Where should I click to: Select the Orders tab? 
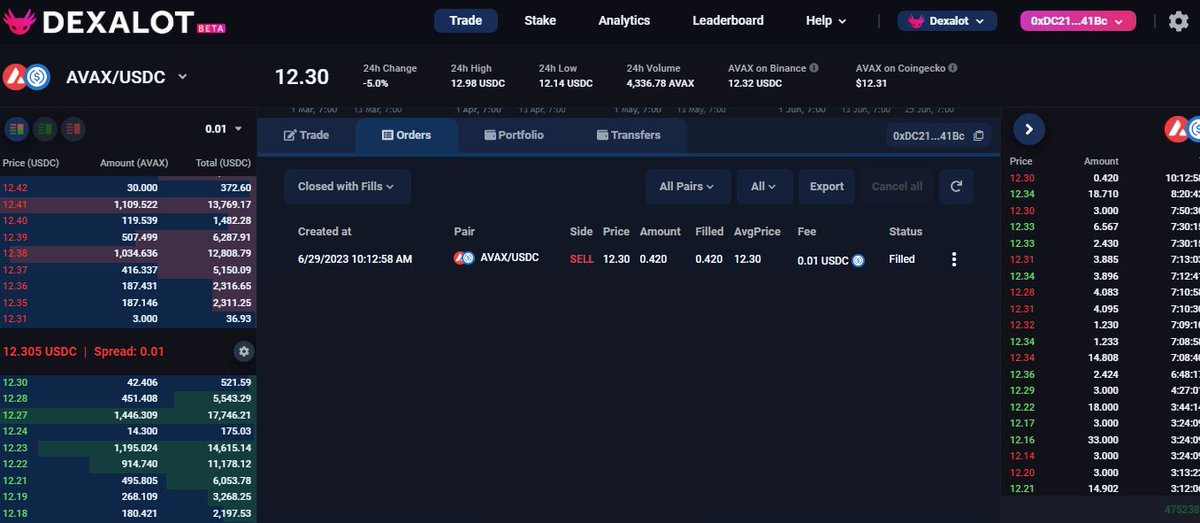pyautogui.click(x=406, y=135)
